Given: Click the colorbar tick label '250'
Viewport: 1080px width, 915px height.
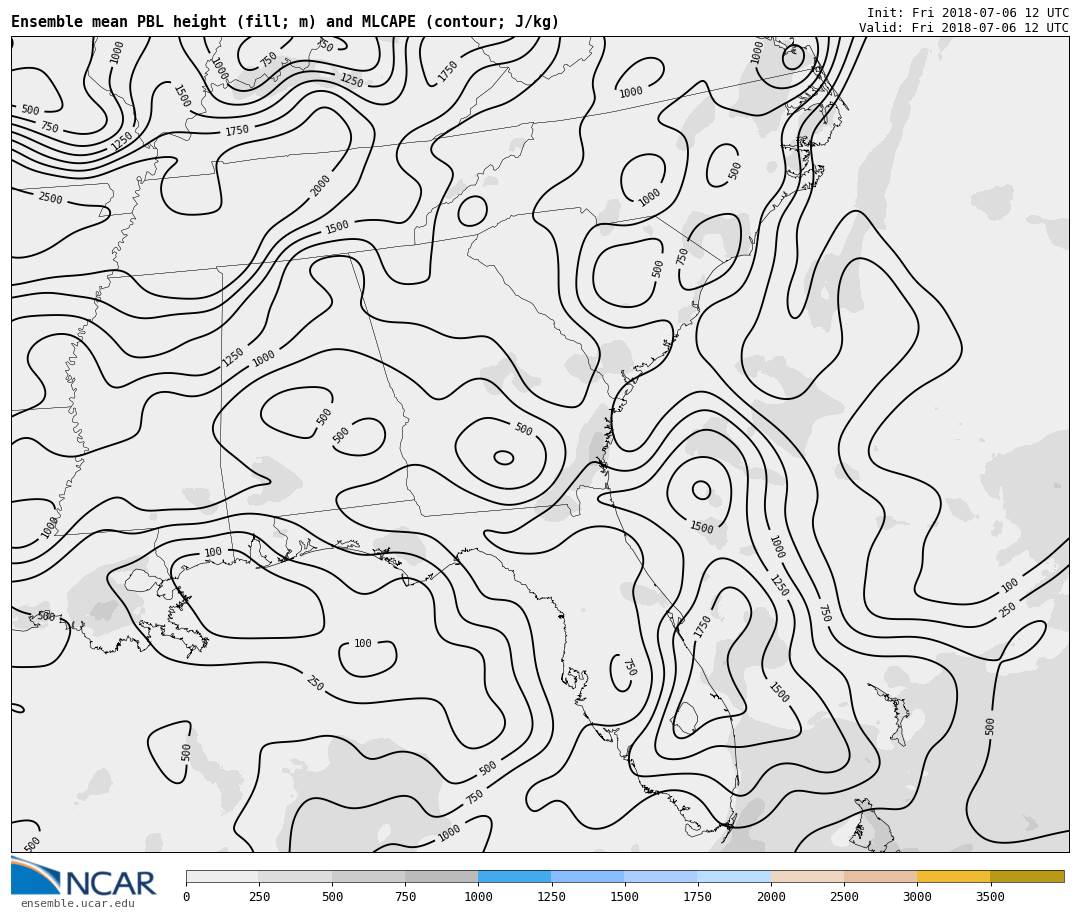Looking at the screenshot, I should pos(259,896).
